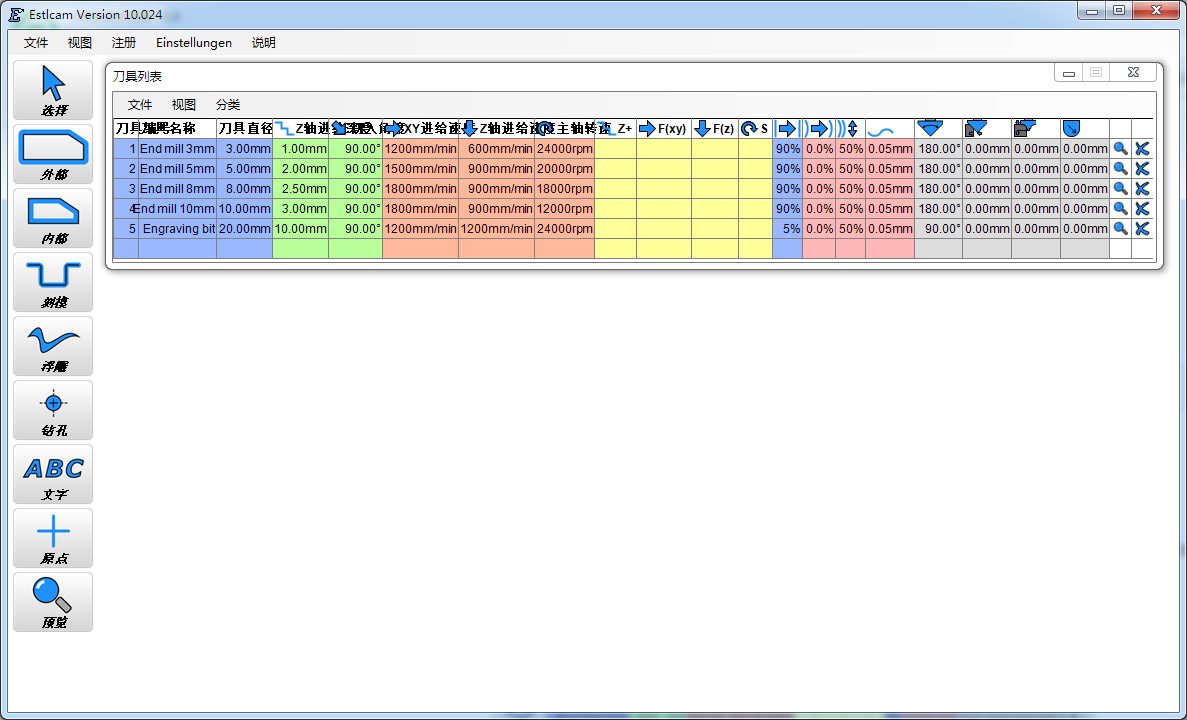The image size is (1187, 720).
Task: Edit the End mill 3mm name cell
Action: coord(177,149)
